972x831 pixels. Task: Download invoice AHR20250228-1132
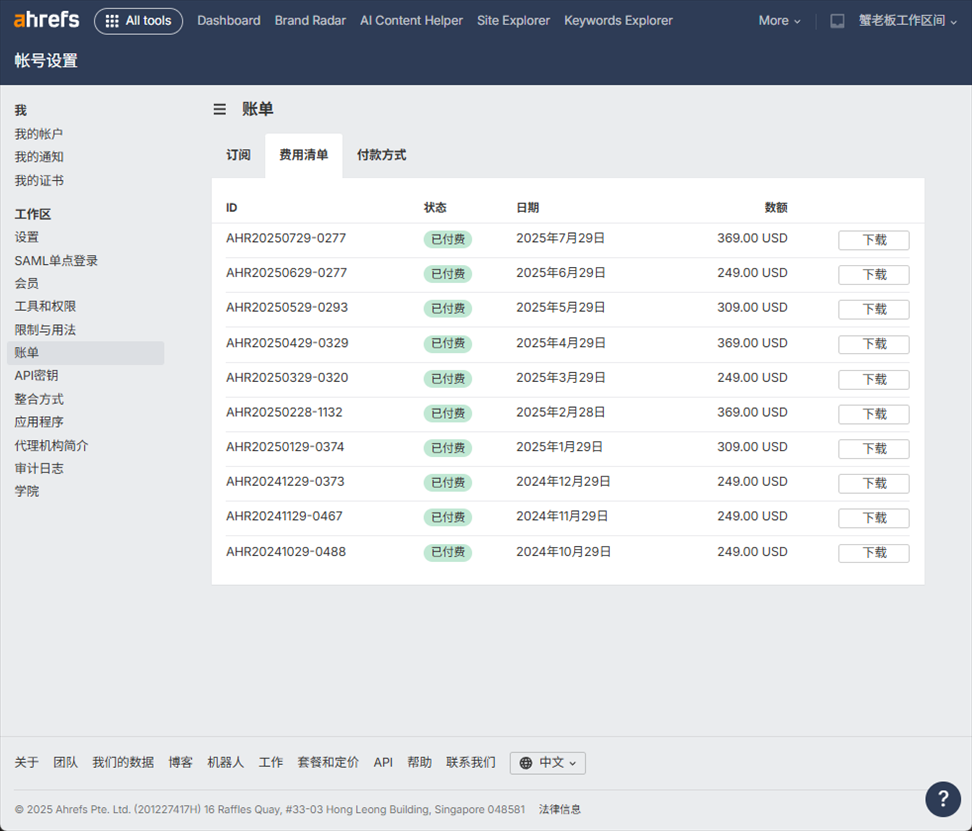click(873, 414)
